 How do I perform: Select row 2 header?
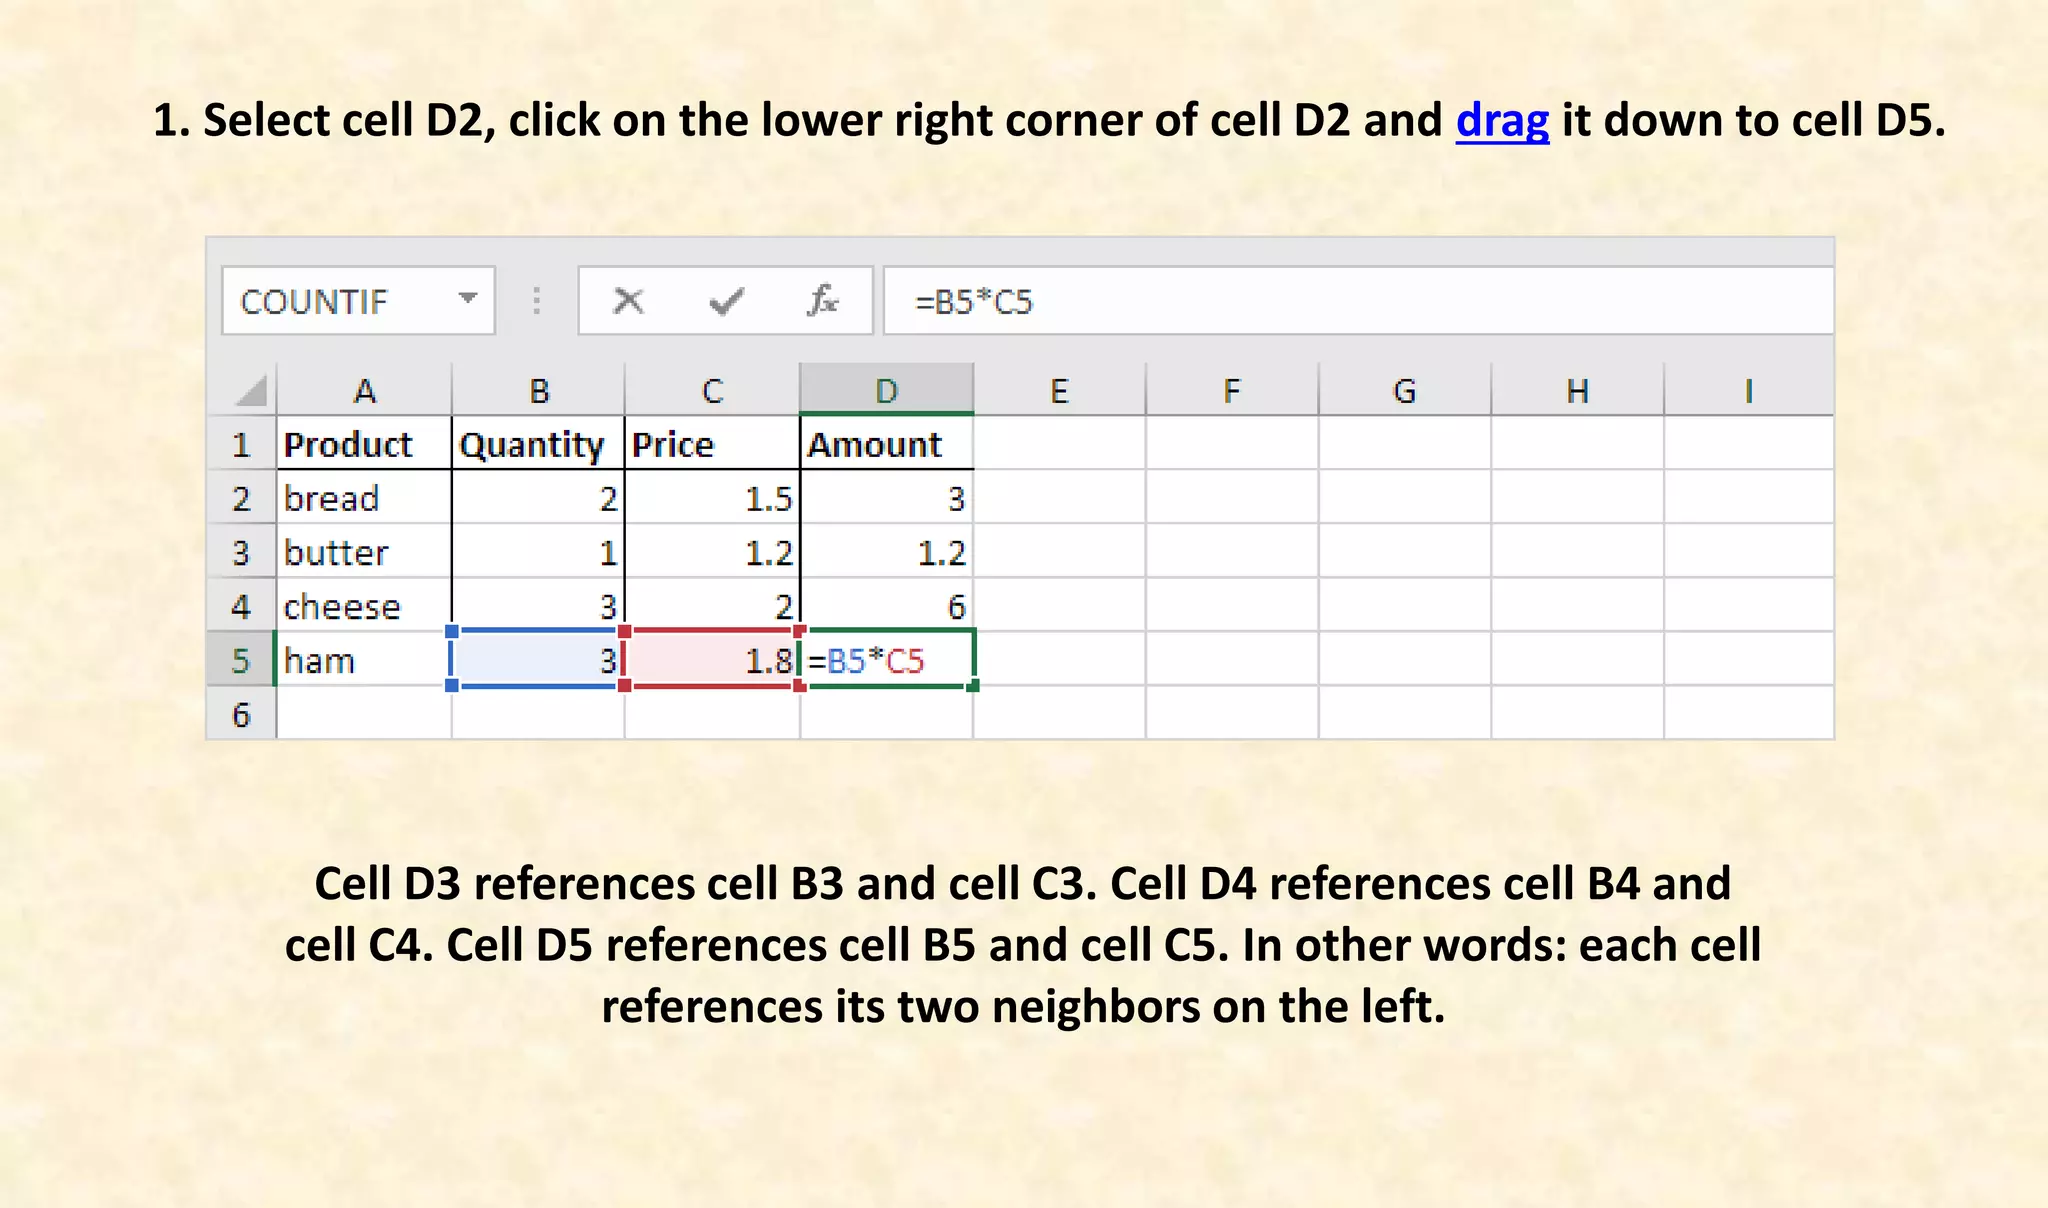[x=241, y=498]
